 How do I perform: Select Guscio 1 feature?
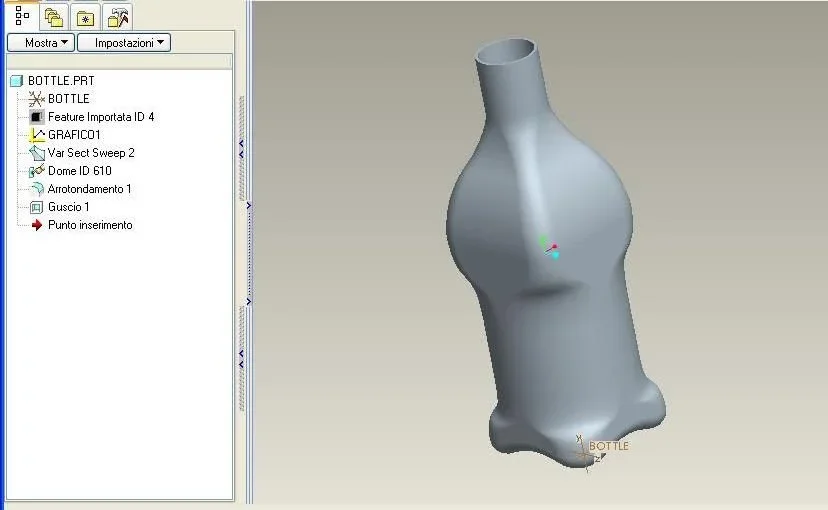click(69, 206)
